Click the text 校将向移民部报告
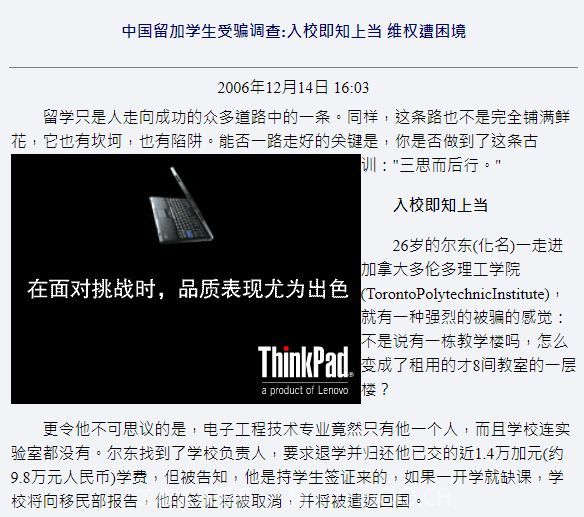This screenshot has height=517, width=584. pyautogui.click(x=74, y=501)
